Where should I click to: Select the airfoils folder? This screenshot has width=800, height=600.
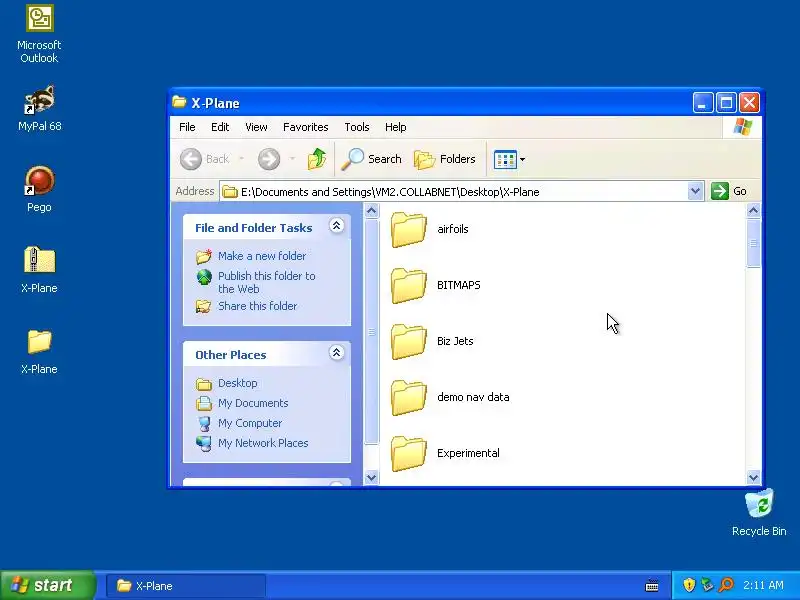click(430, 230)
